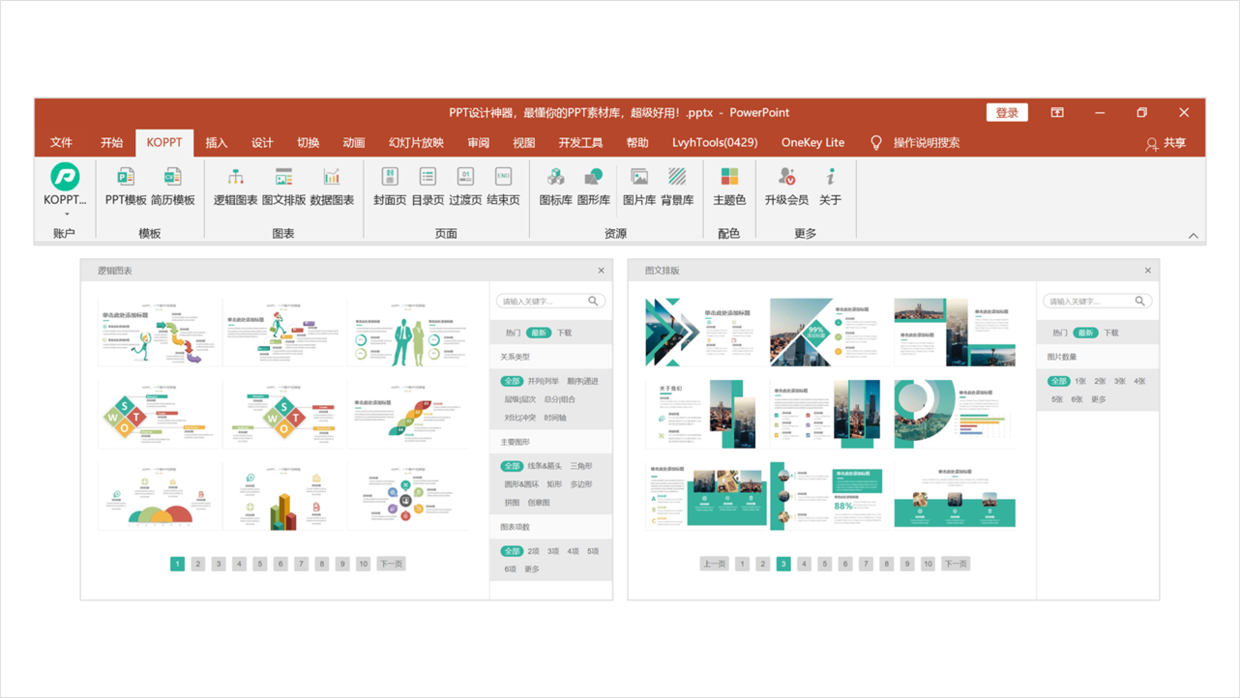
Task: Open PPT模板 template library
Action: tap(126, 187)
